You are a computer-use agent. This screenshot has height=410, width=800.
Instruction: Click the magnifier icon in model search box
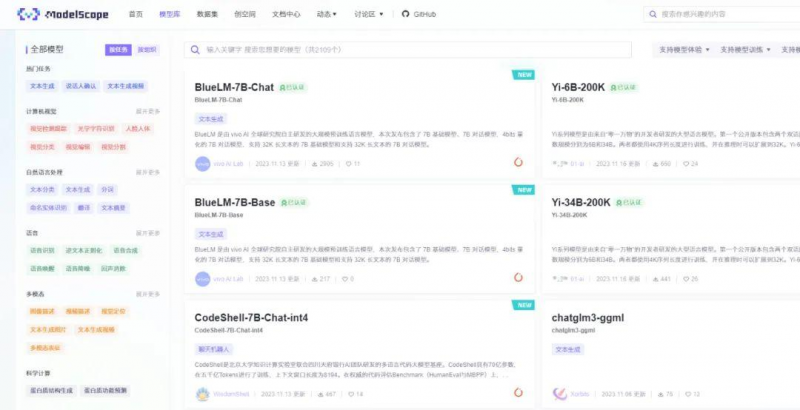(x=195, y=50)
